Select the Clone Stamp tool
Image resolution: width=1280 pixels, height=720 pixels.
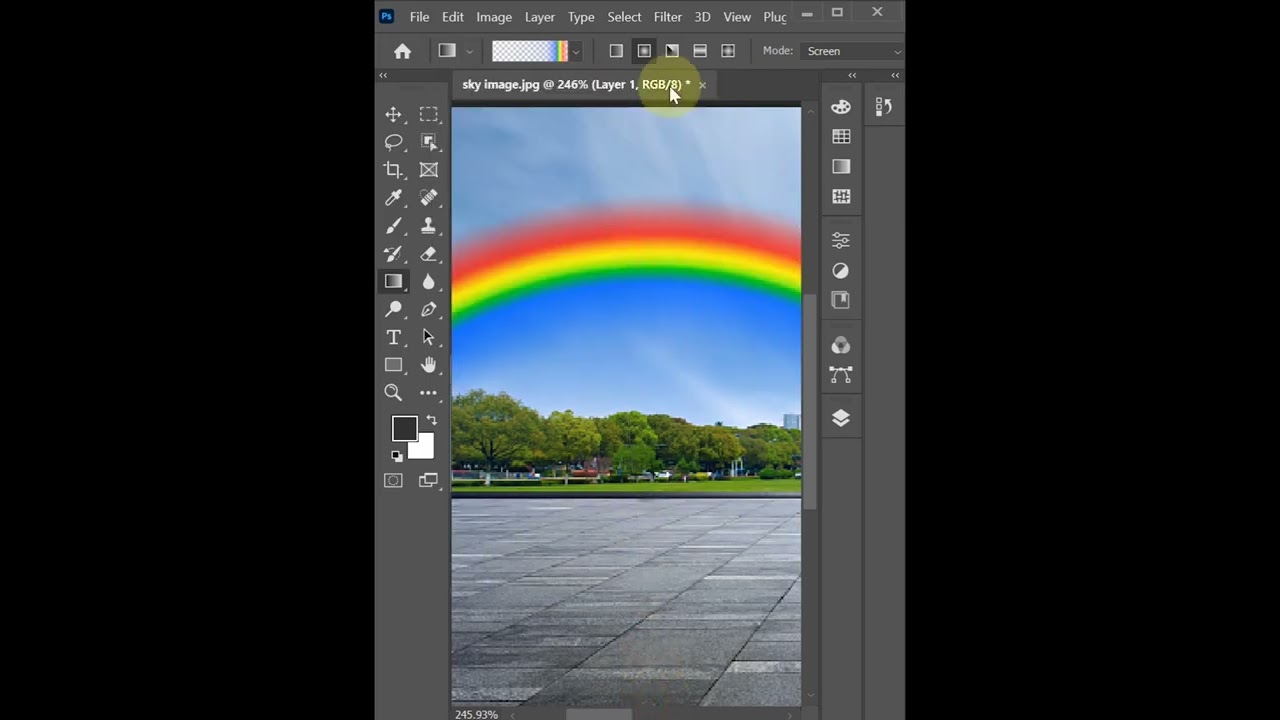pyautogui.click(x=429, y=226)
